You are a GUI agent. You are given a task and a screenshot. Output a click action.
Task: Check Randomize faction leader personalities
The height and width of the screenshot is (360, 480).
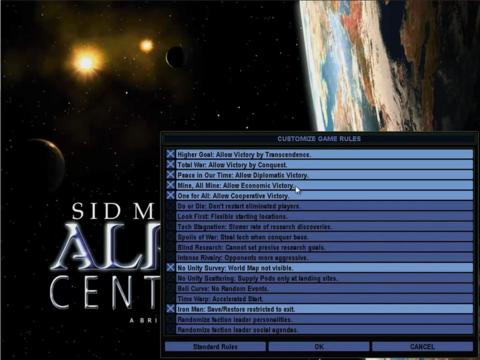coord(319,320)
